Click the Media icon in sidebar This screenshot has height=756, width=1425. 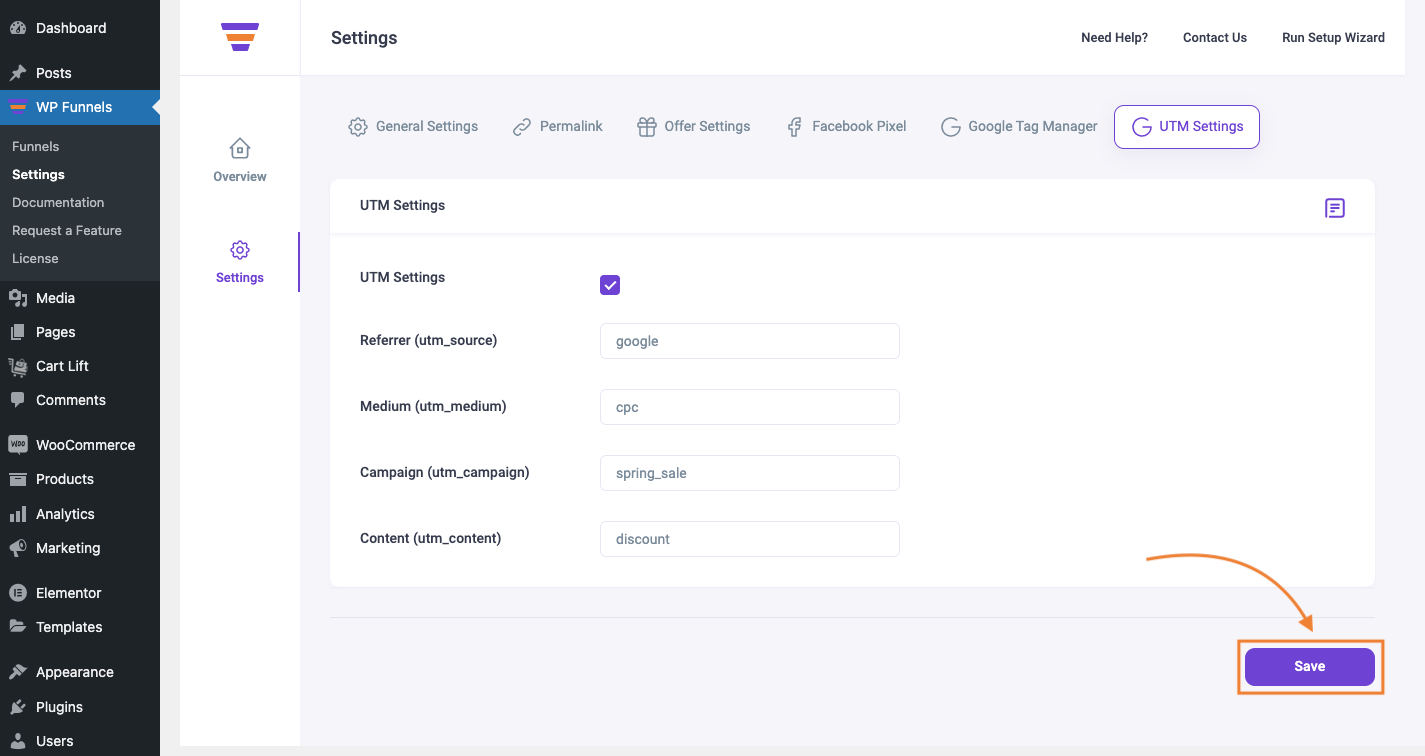coord(18,298)
